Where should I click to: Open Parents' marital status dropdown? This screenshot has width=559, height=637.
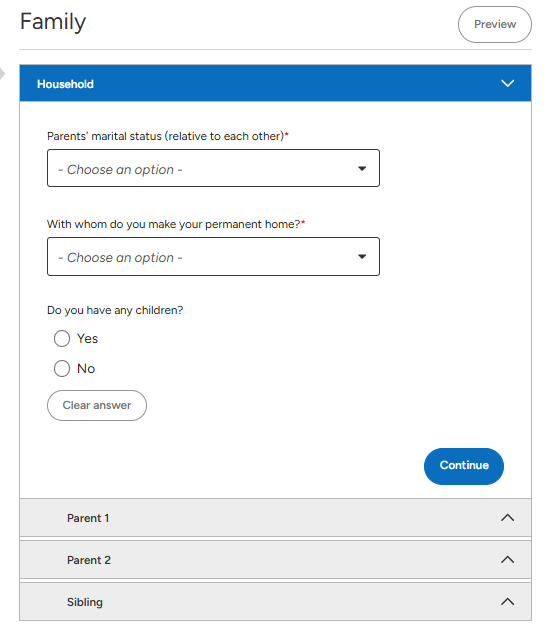213,168
